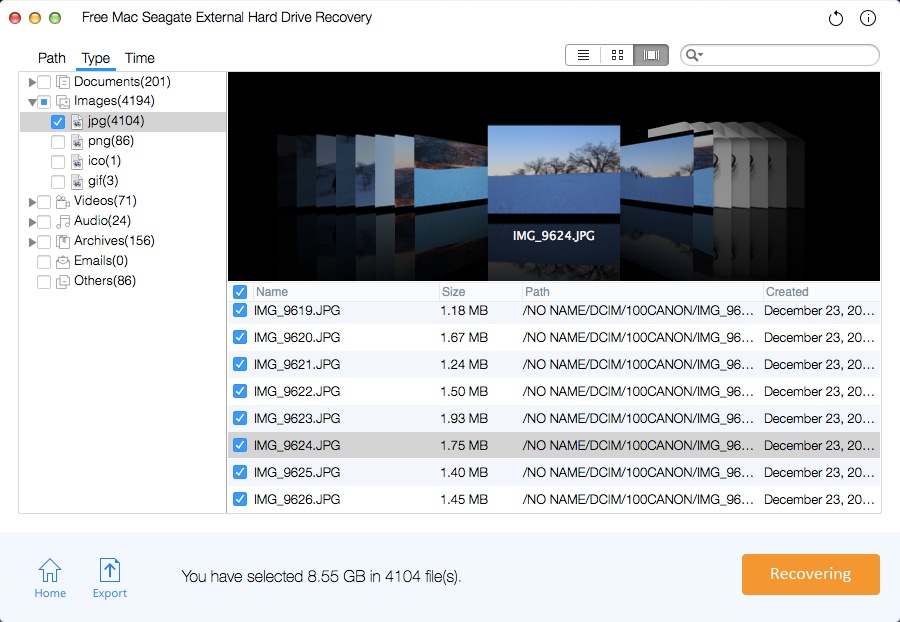The image size is (900, 622).
Task: Check the Videos(71) checkbox
Action: coord(44,202)
